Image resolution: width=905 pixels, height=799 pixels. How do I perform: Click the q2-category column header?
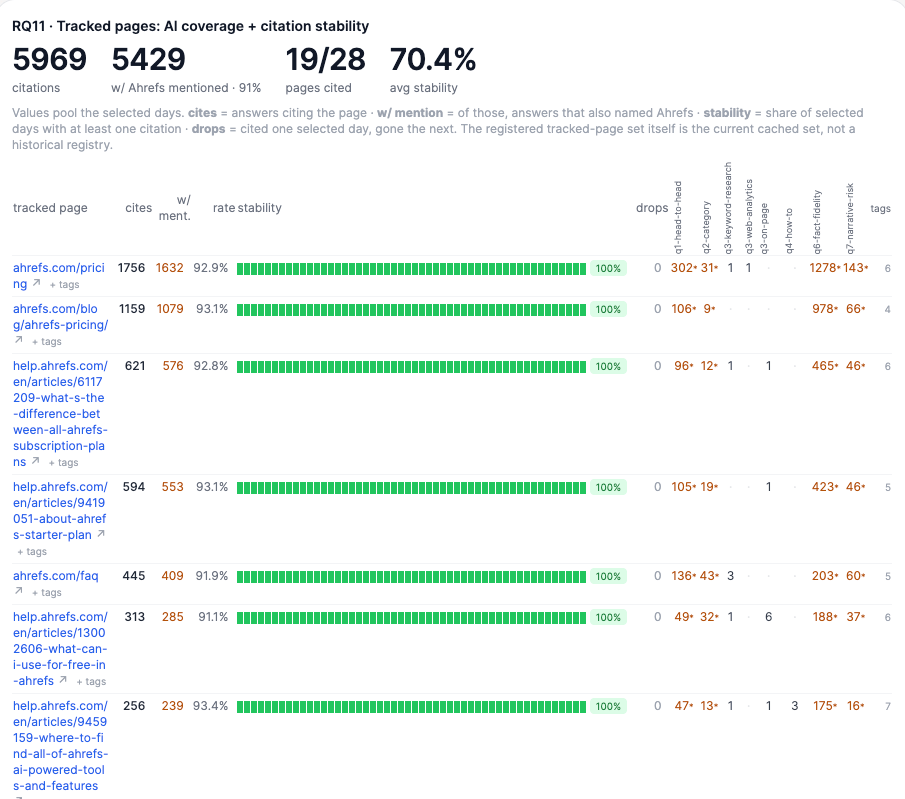point(706,227)
